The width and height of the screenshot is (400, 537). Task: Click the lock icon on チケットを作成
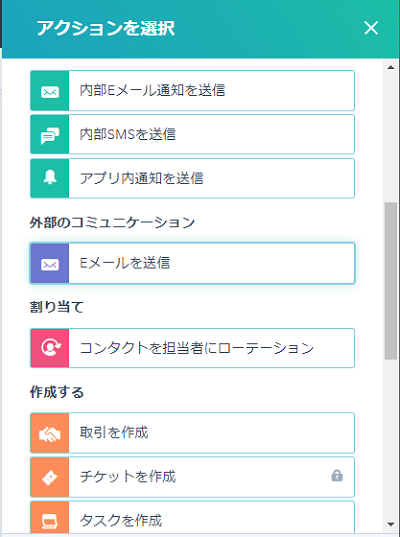coord(337,475)
